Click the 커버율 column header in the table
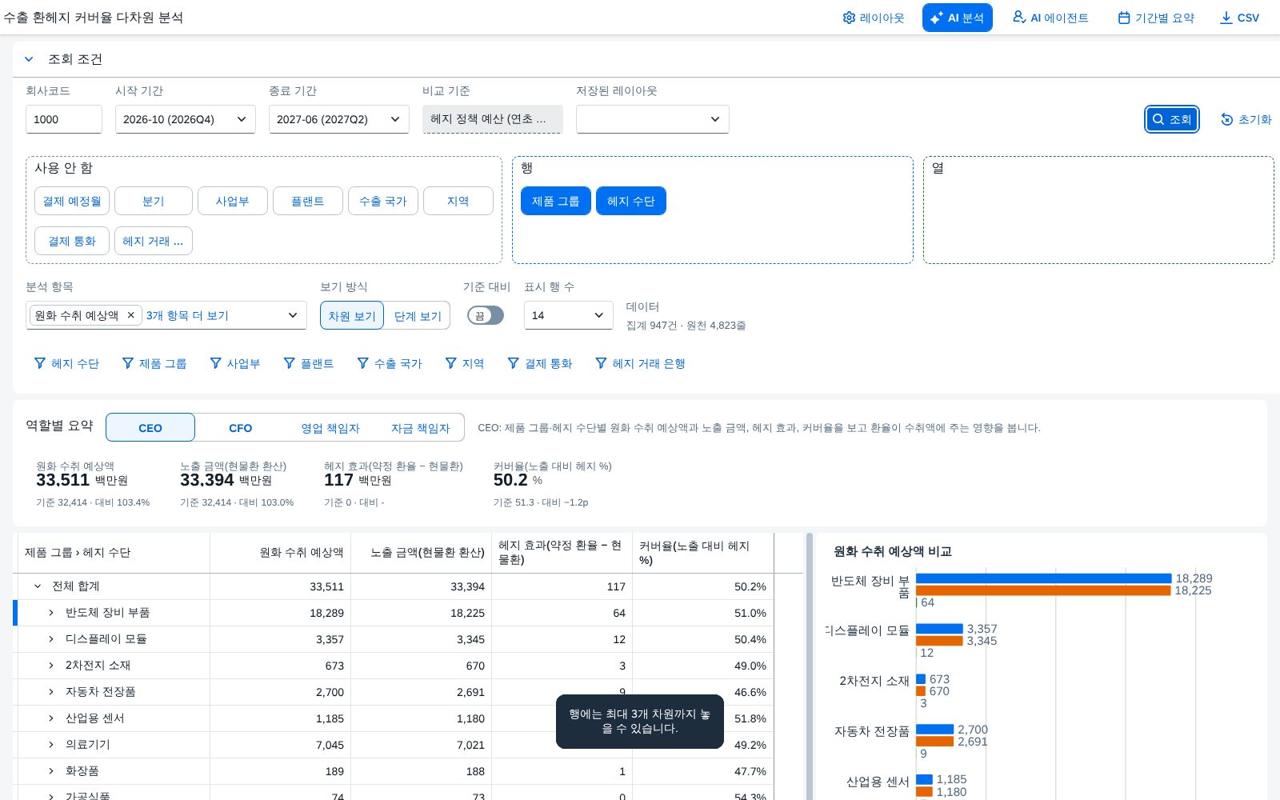The width and height of the screenshot is (1280, 800). pos(702,553)
